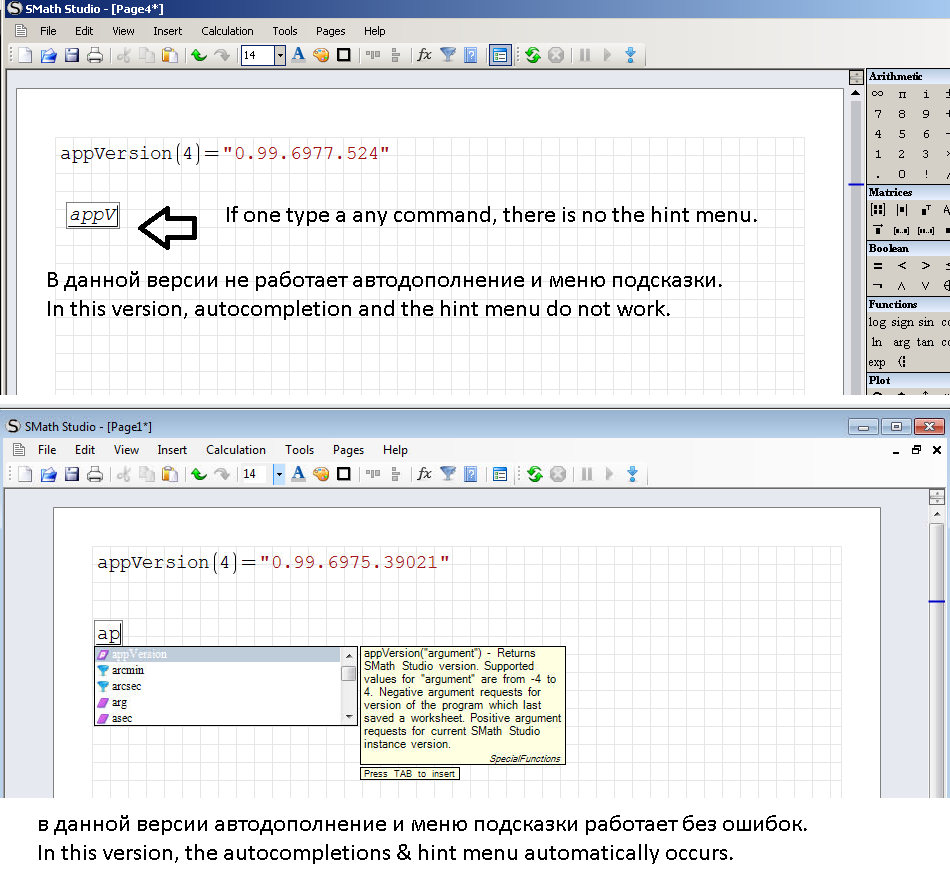Open the file folder icon in the Page4 window
The height and width of the screenshot is (882, 950).
(48, 55)
